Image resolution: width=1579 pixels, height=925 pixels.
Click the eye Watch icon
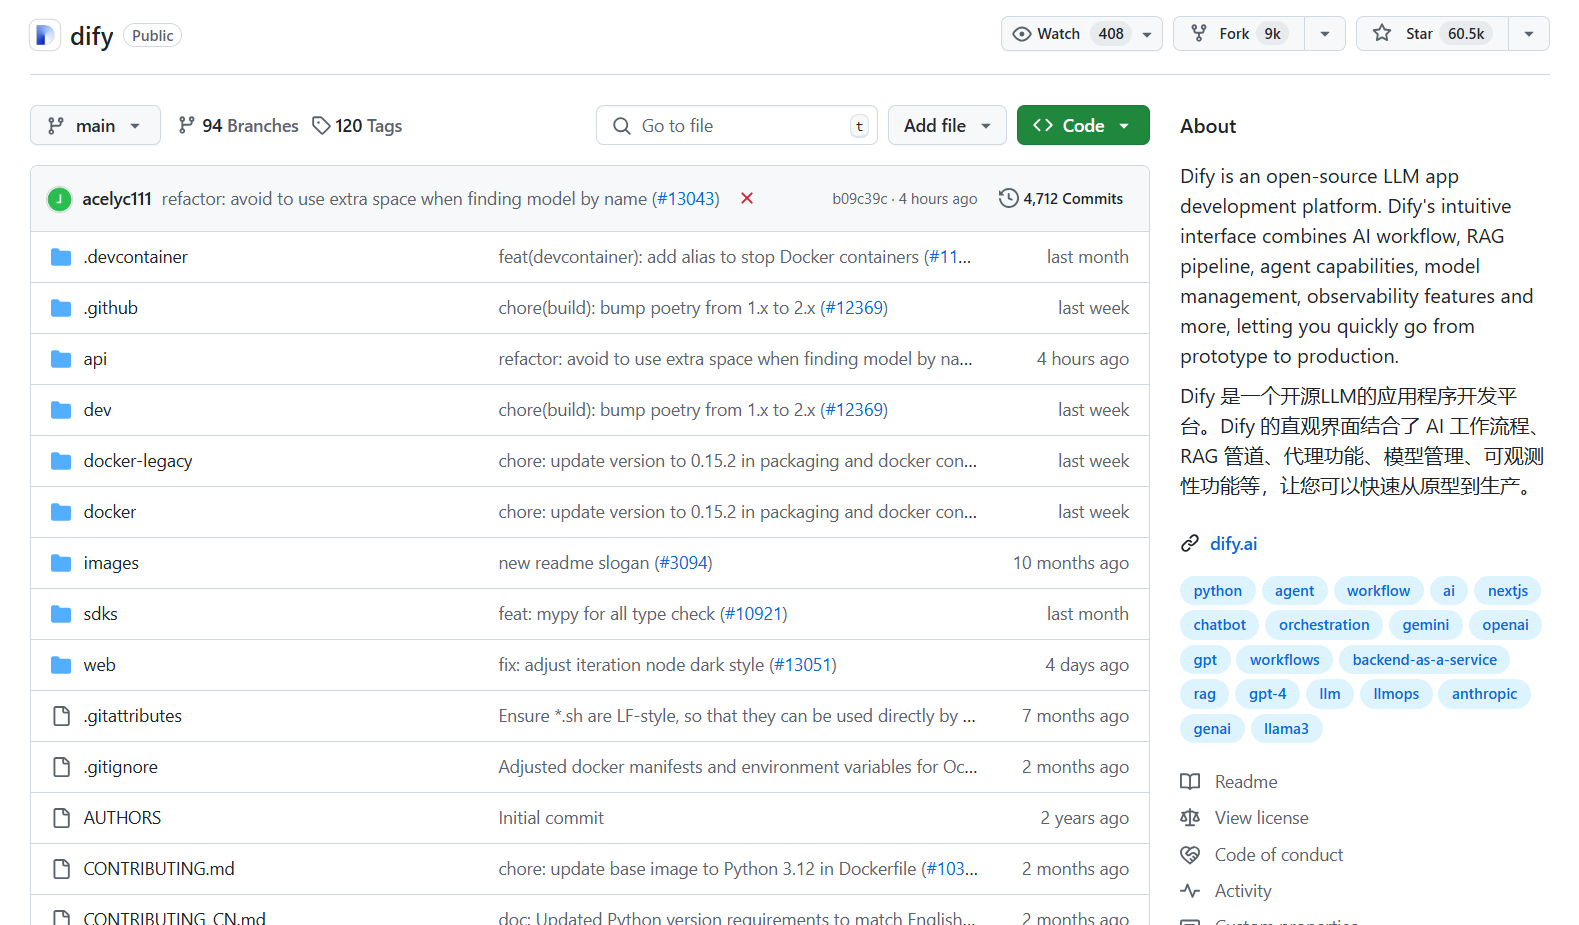1021,34
